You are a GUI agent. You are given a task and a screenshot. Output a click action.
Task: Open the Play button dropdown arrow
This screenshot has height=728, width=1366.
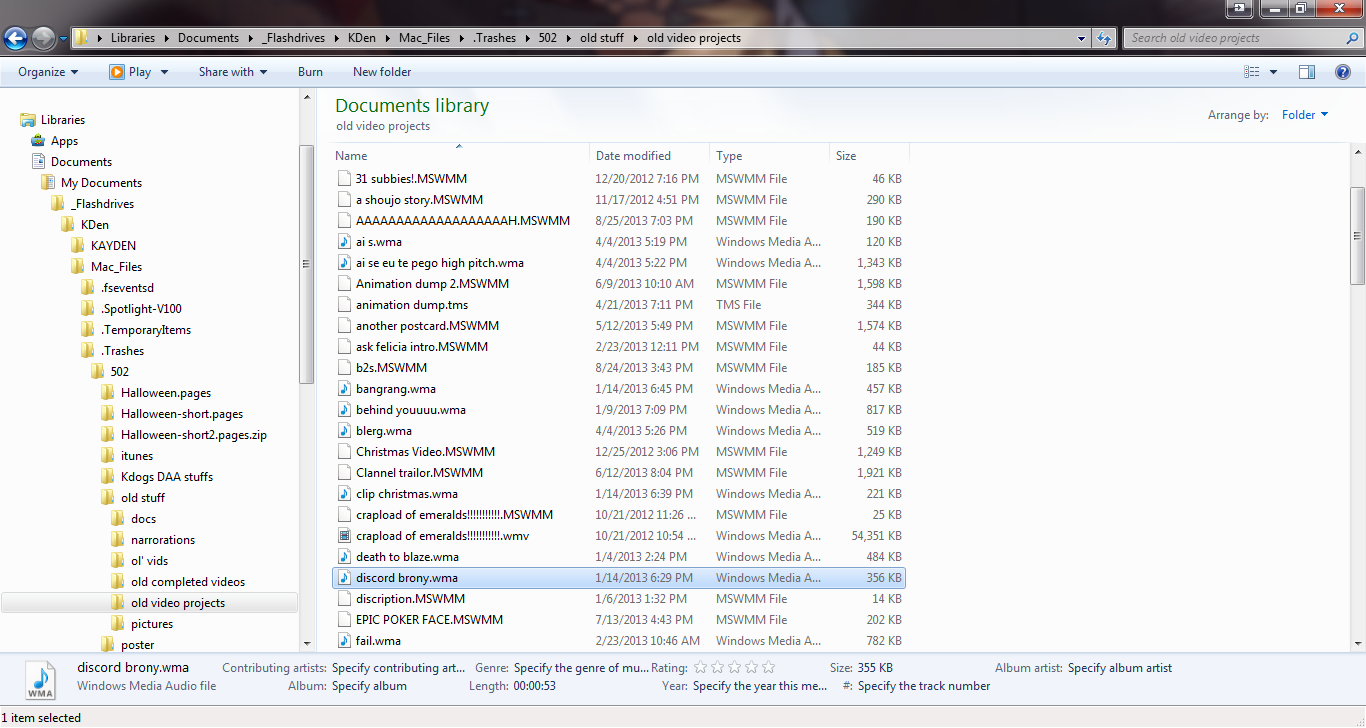164,72
